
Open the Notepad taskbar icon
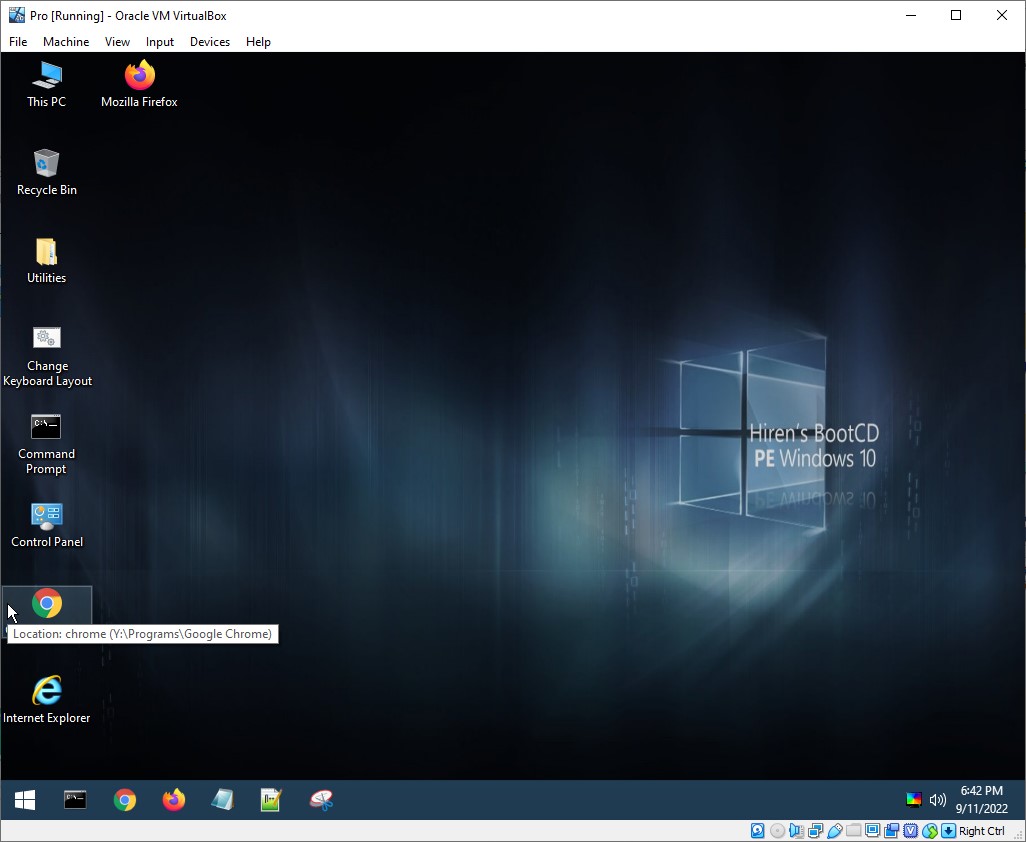click(222, 799)
